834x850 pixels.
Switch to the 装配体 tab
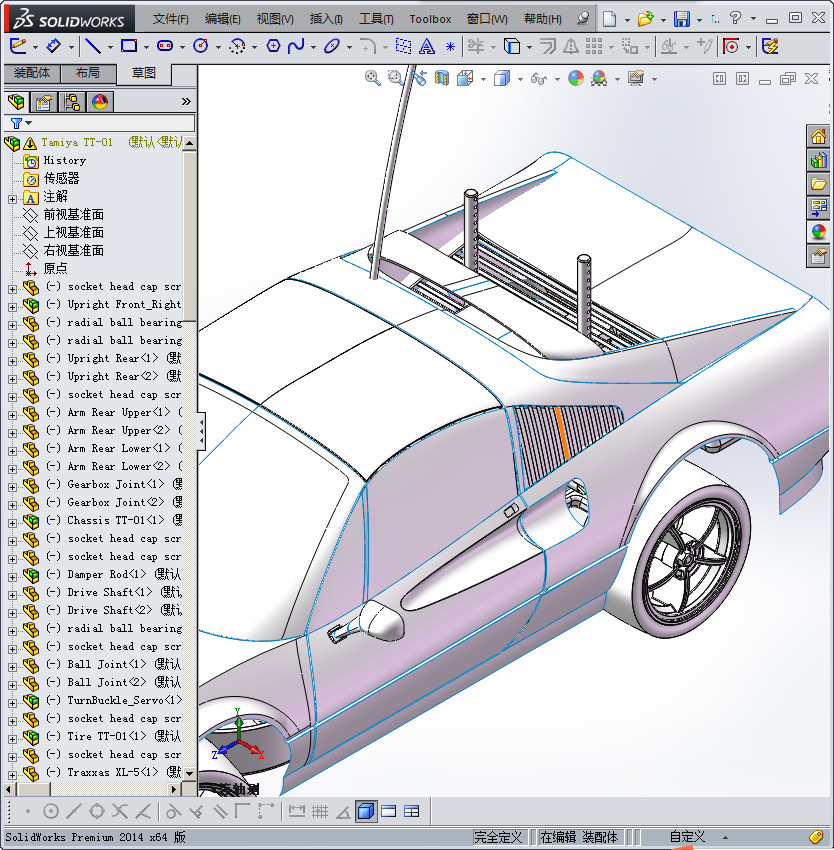[32, 73]
